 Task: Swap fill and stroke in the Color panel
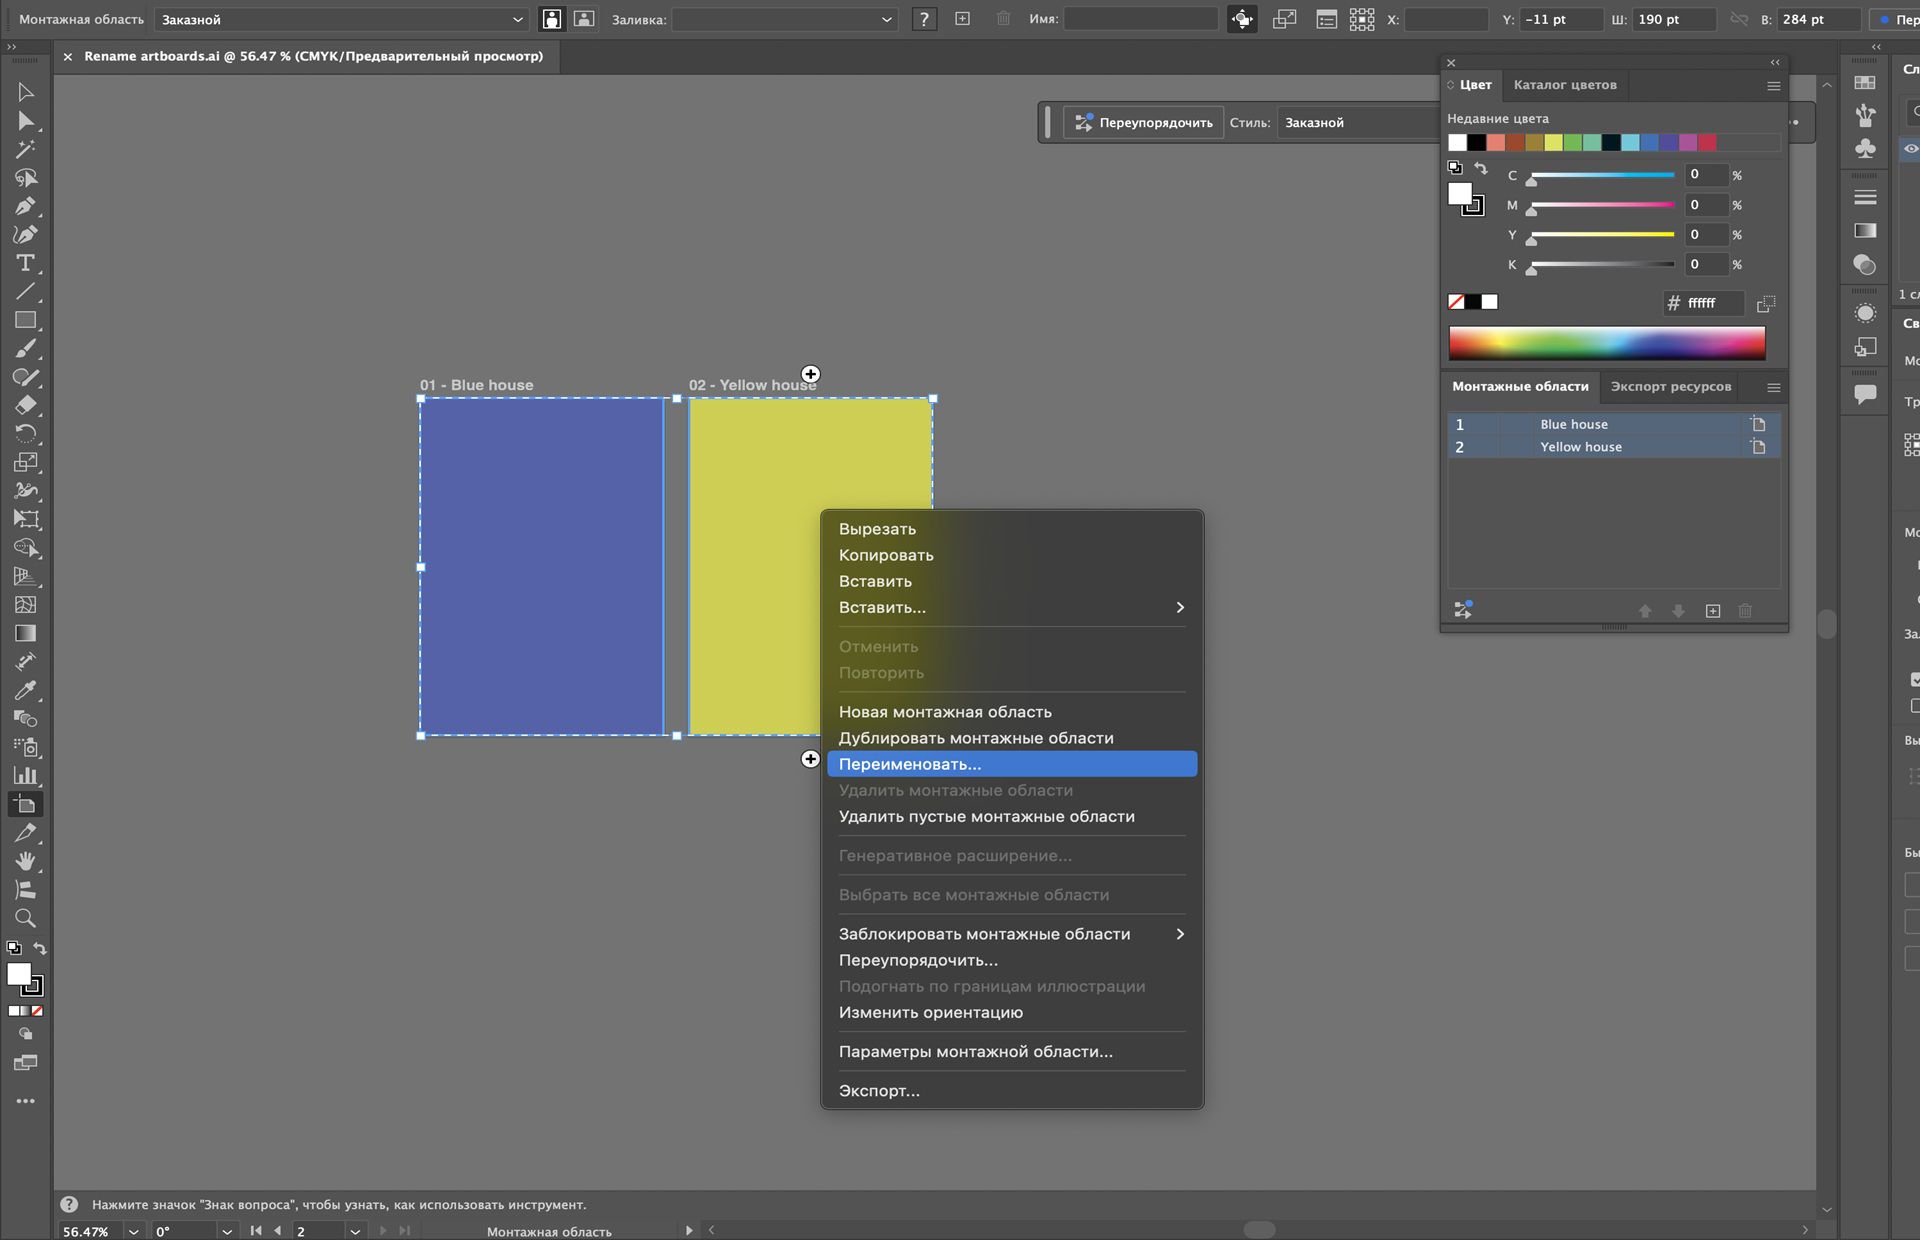[x=1481, y=168]
